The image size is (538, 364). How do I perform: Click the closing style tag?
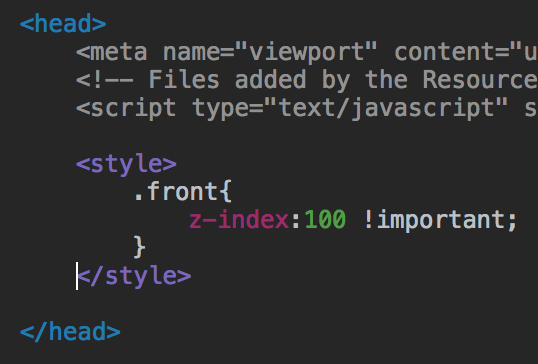134,277
